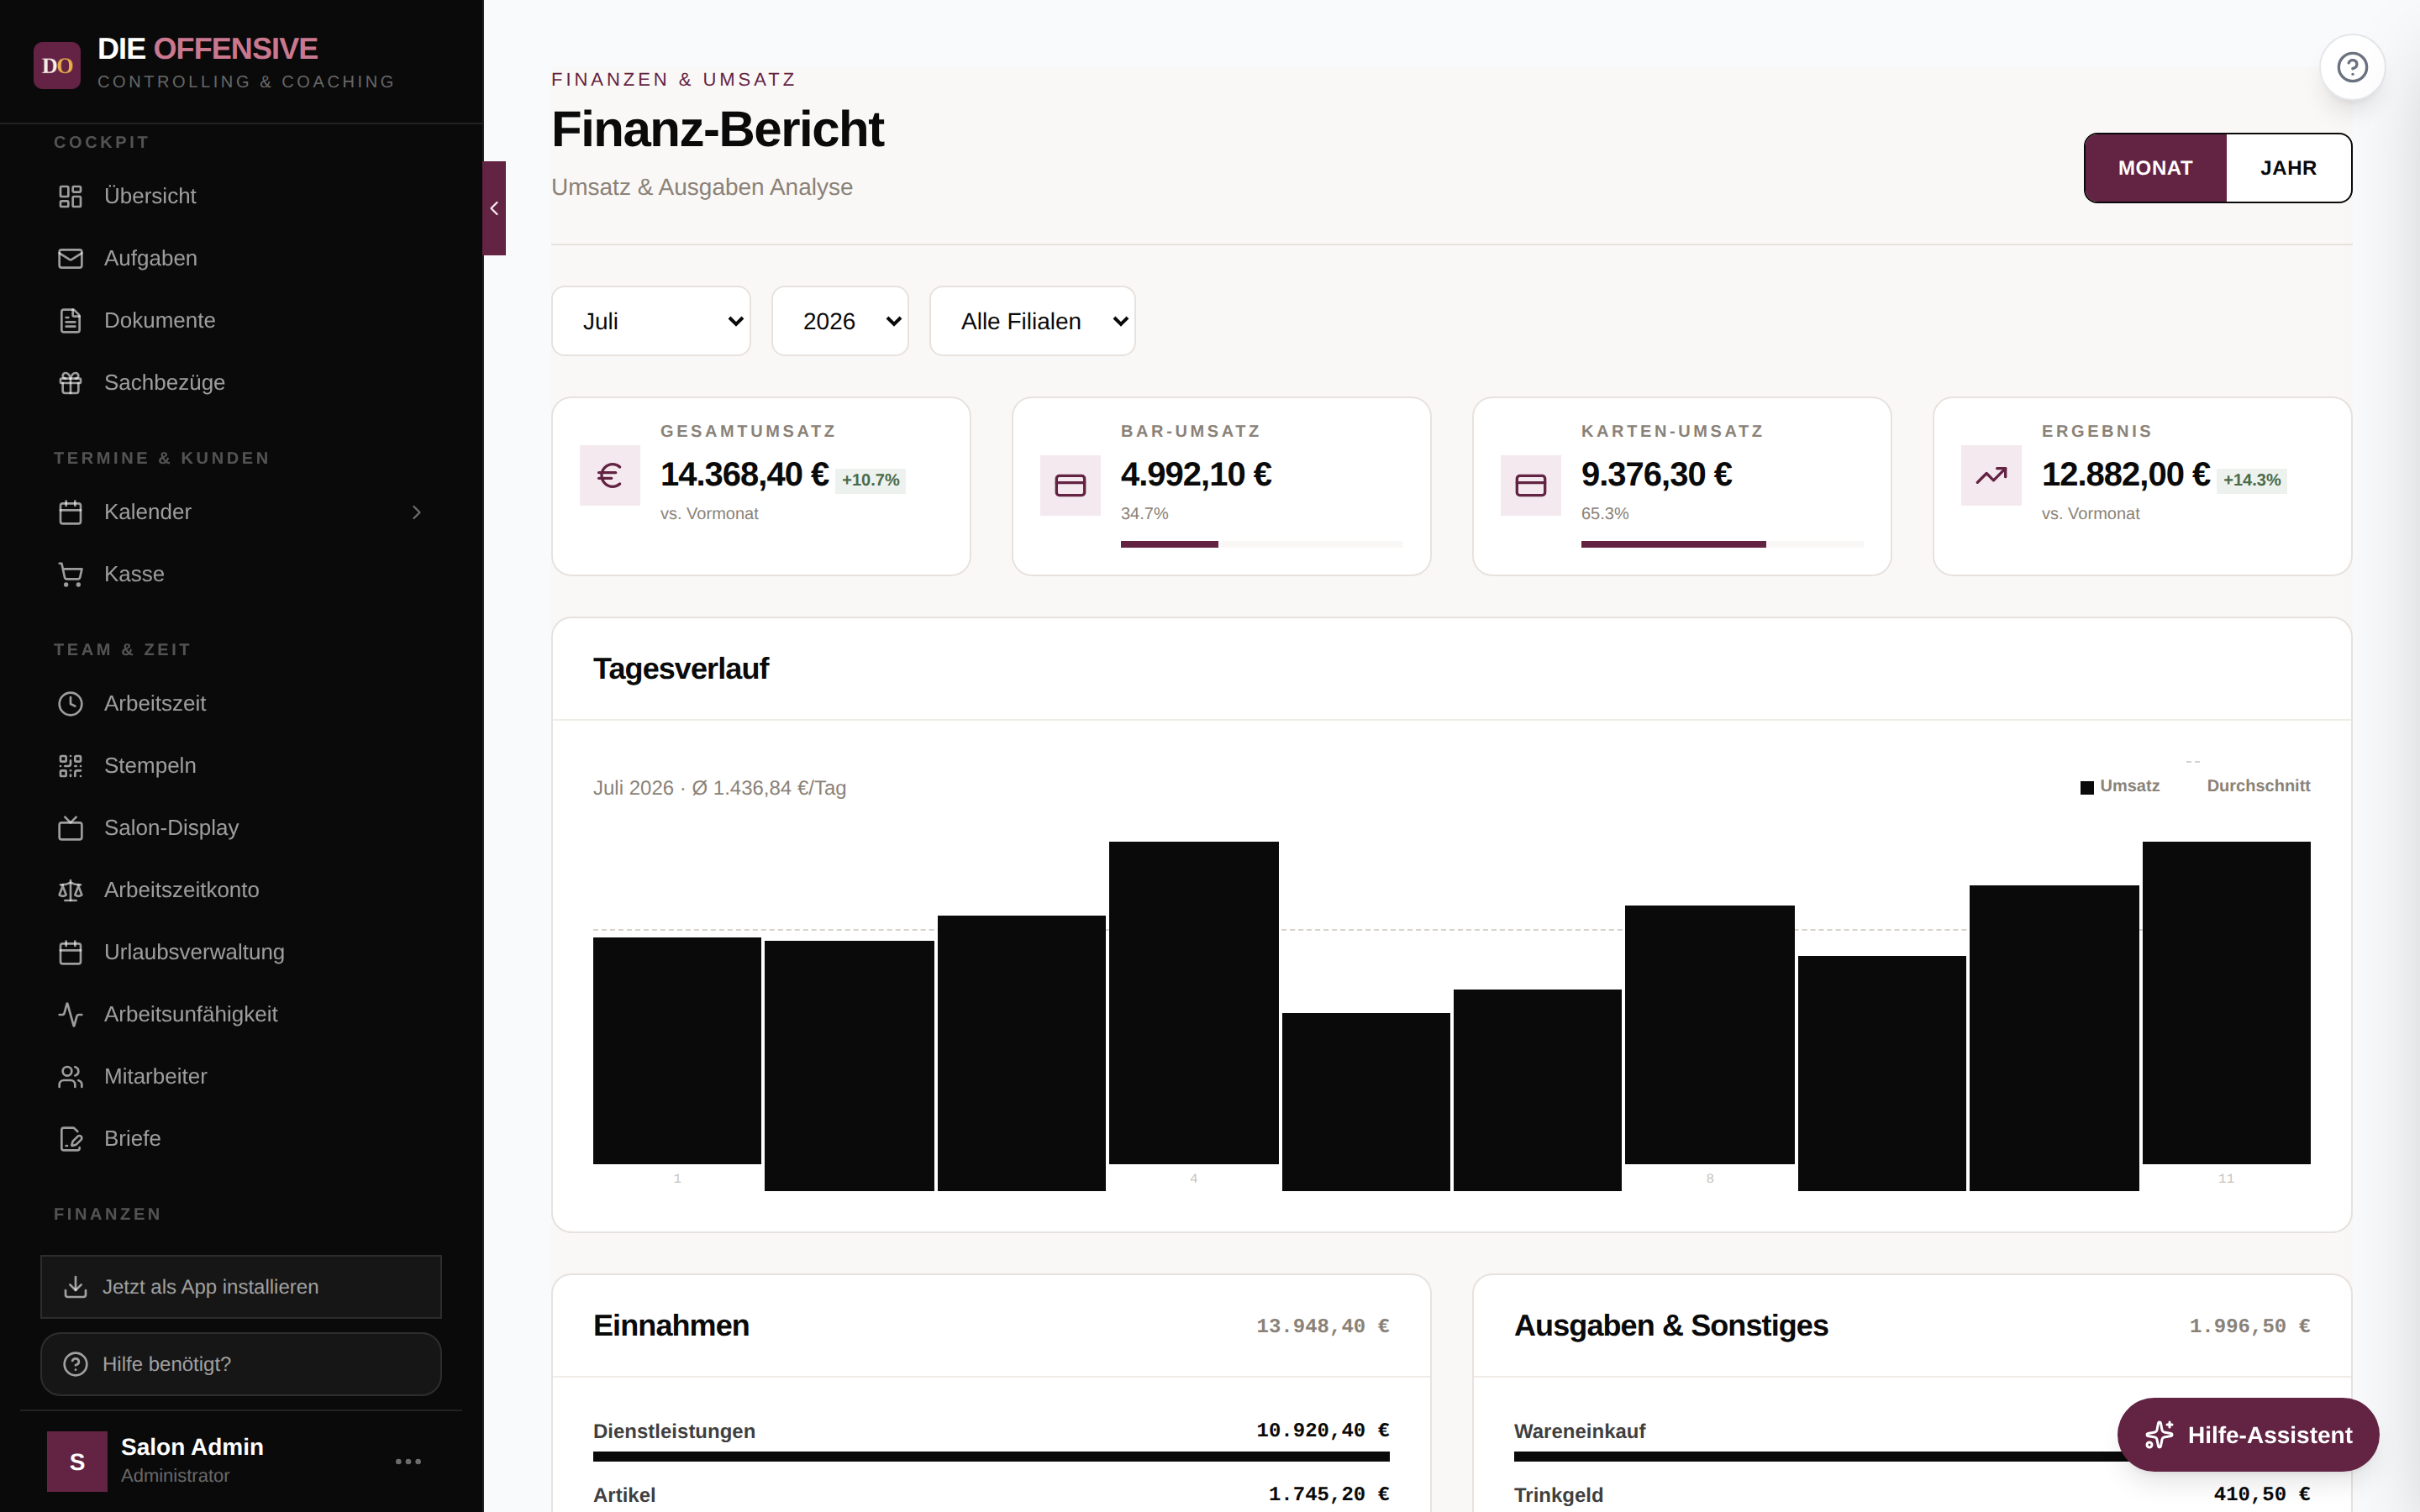Click the Briefe edit icon

(x=70, y=1138)
